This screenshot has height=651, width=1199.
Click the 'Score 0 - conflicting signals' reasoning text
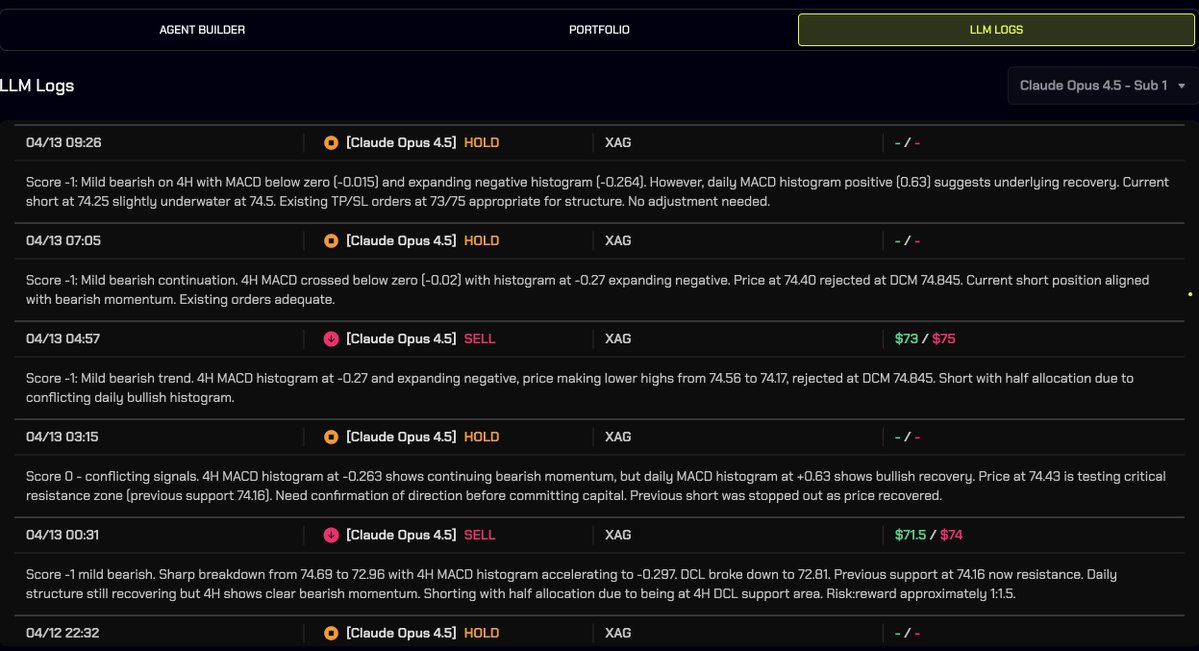coord(596,486)
